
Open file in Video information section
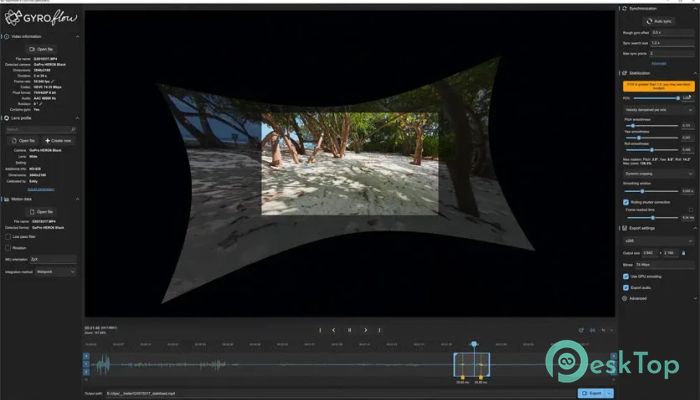[x=41, y=49]
